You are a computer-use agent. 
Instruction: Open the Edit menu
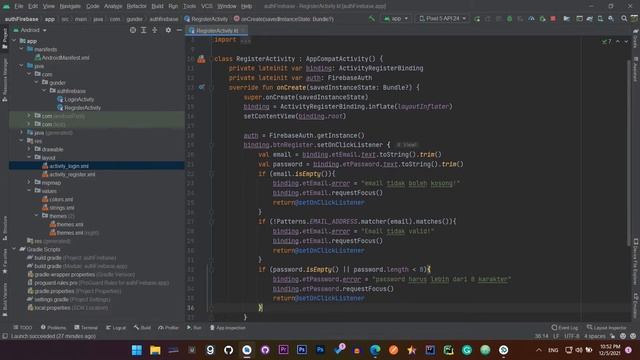[33, 6]
